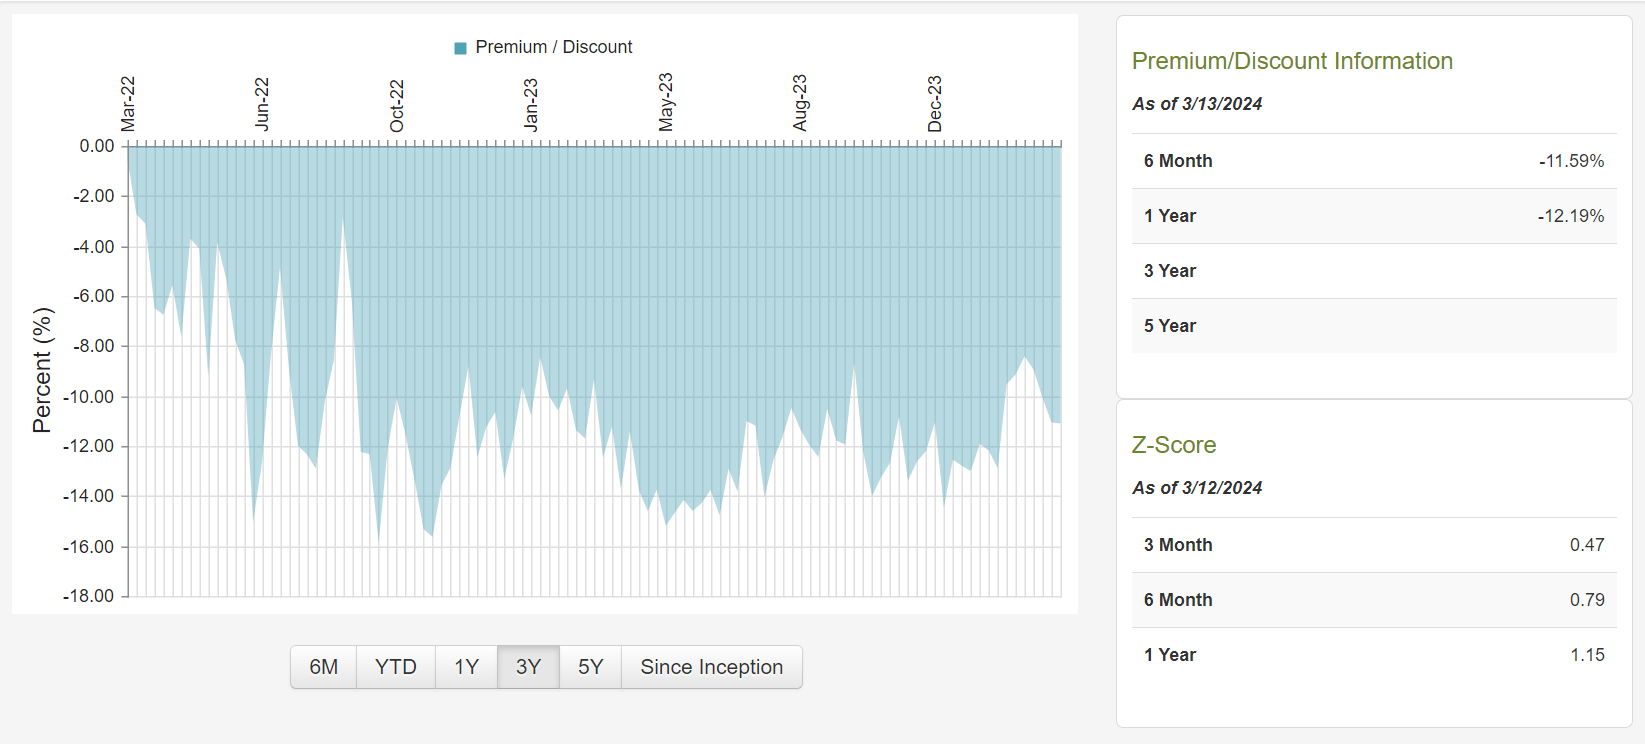Show the 1Y chart range
This screenshot has width=1645, height=744.
466,667
